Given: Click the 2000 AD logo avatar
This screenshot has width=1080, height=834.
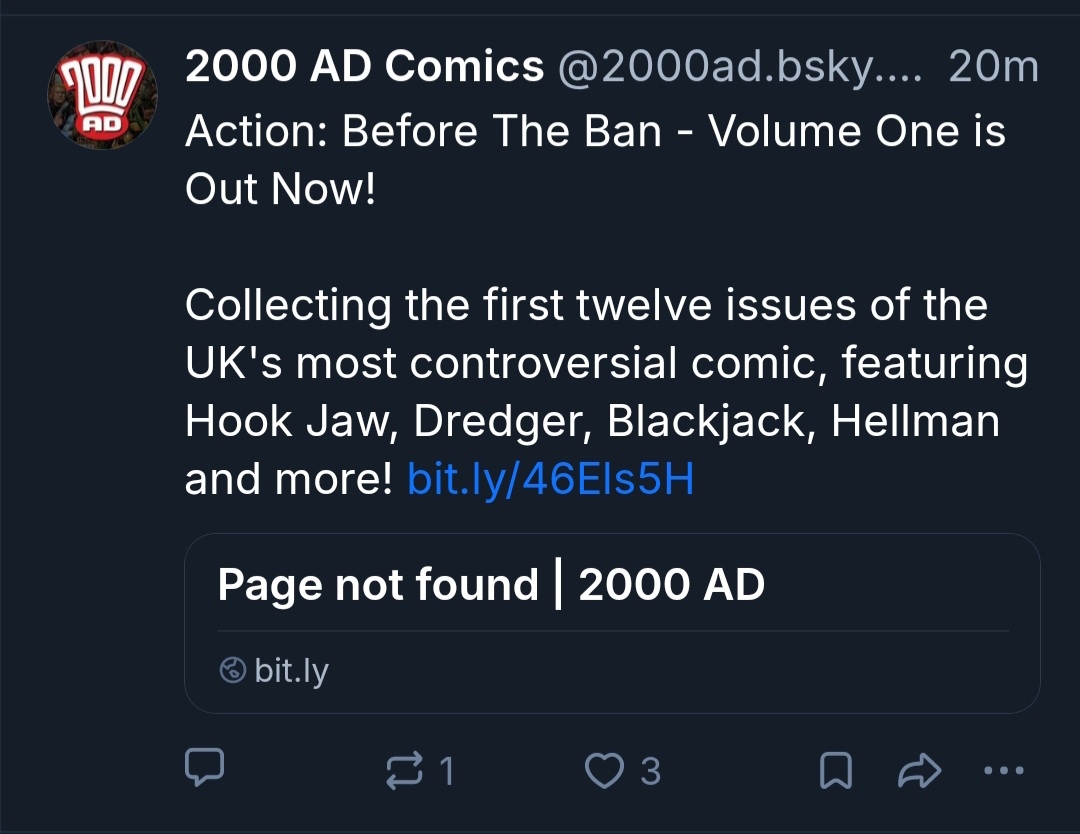Looking at the screenshot, I should click(x=103, y=95).
